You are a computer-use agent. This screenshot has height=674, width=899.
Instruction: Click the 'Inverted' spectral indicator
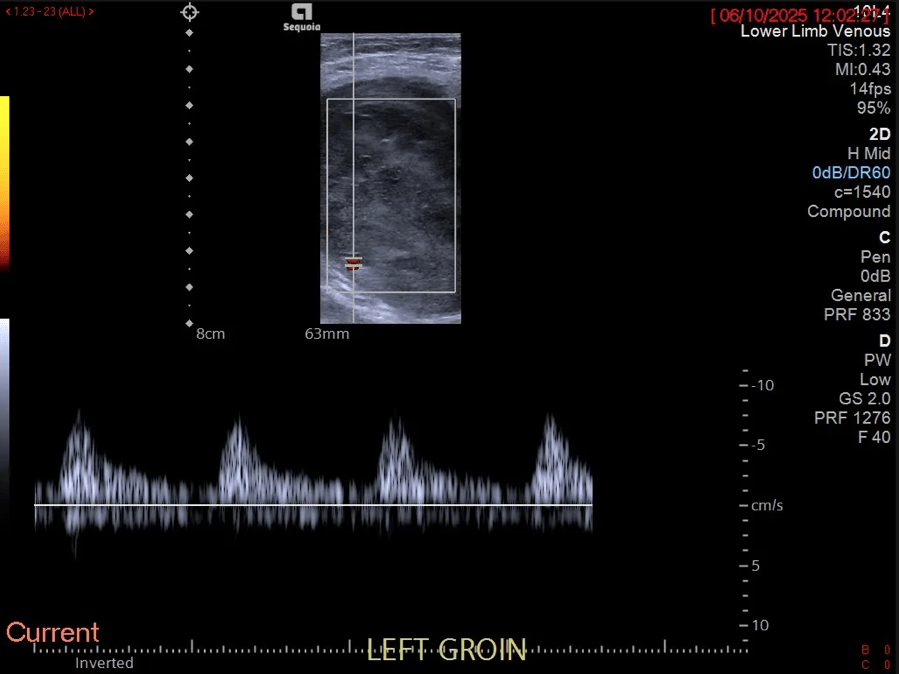(104, 662)
